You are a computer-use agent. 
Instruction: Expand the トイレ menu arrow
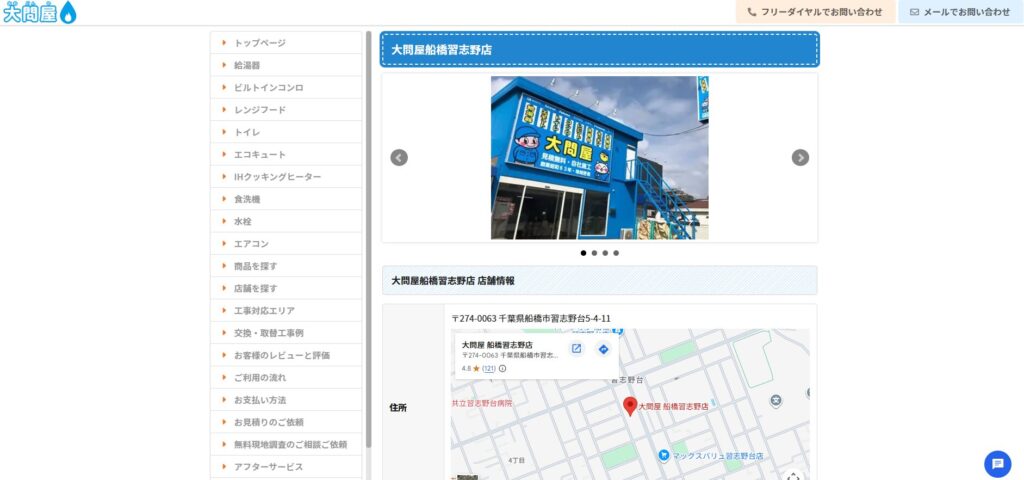224,132
